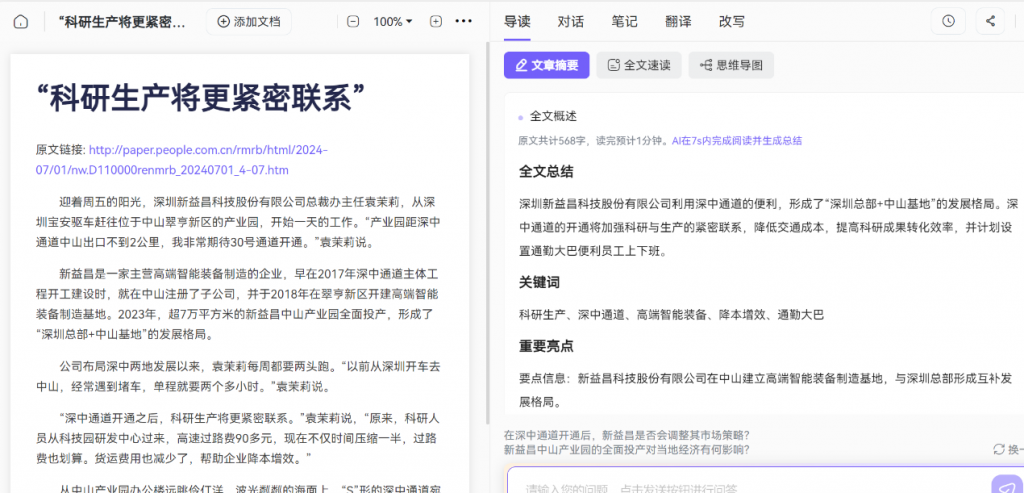The image size is (1024, 493).
Task: Switch to the 翻译 tab
Action: (x=678, y=22)
